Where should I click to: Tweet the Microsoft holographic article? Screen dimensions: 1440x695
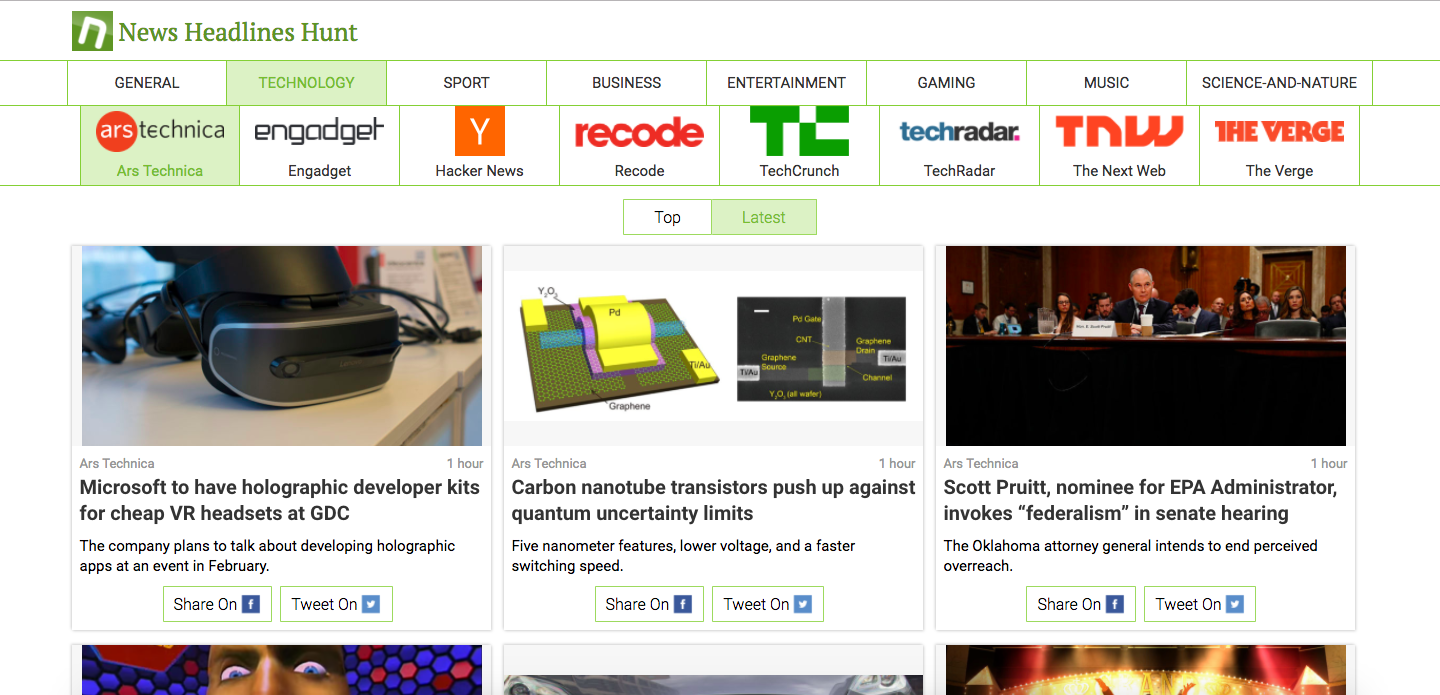(336, 604)
